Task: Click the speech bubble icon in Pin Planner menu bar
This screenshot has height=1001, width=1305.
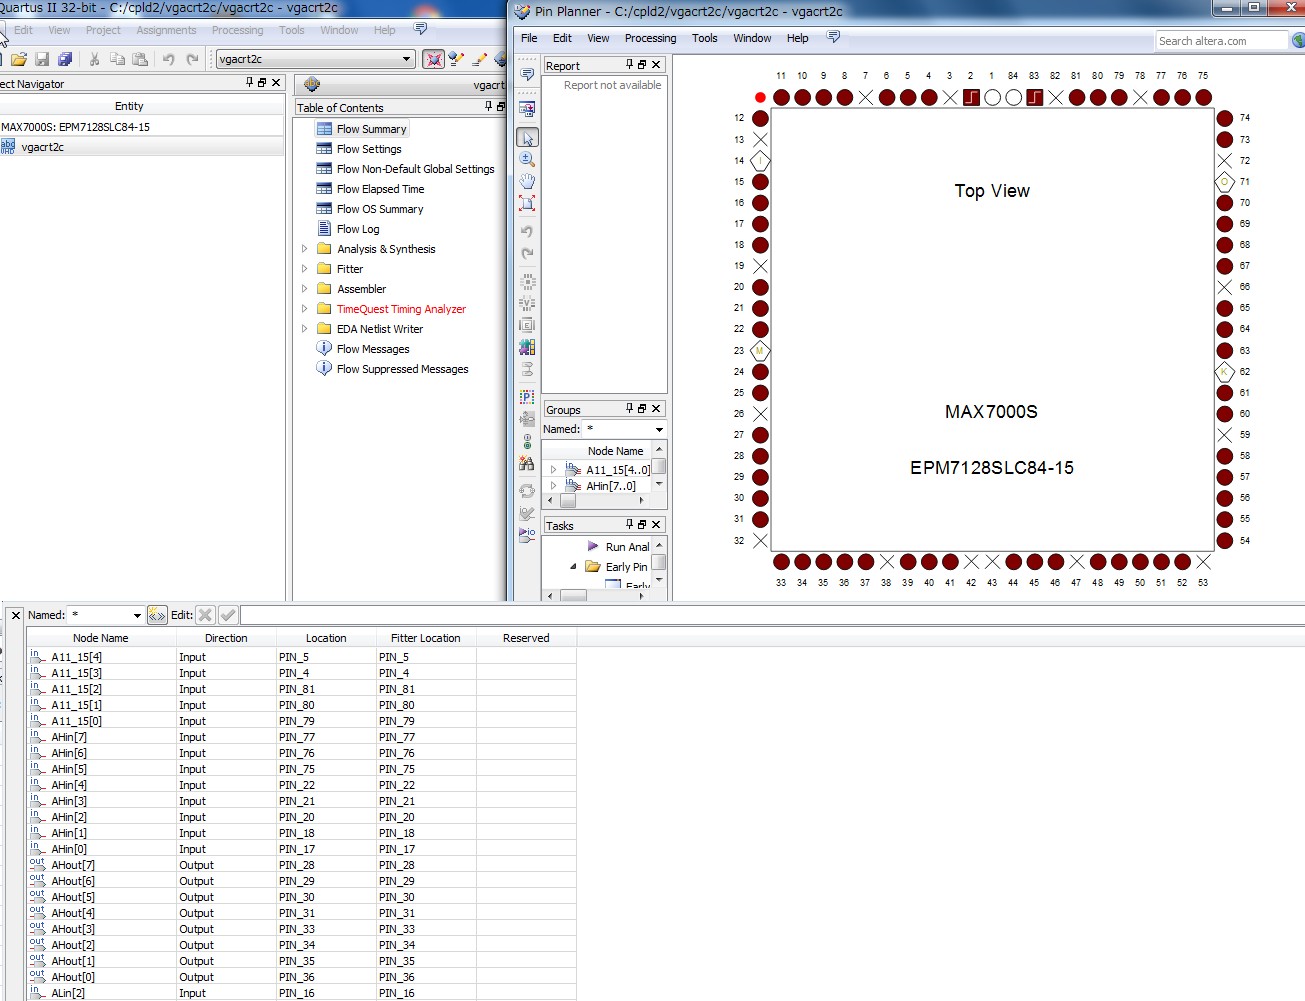Action: tap(833, 37)
